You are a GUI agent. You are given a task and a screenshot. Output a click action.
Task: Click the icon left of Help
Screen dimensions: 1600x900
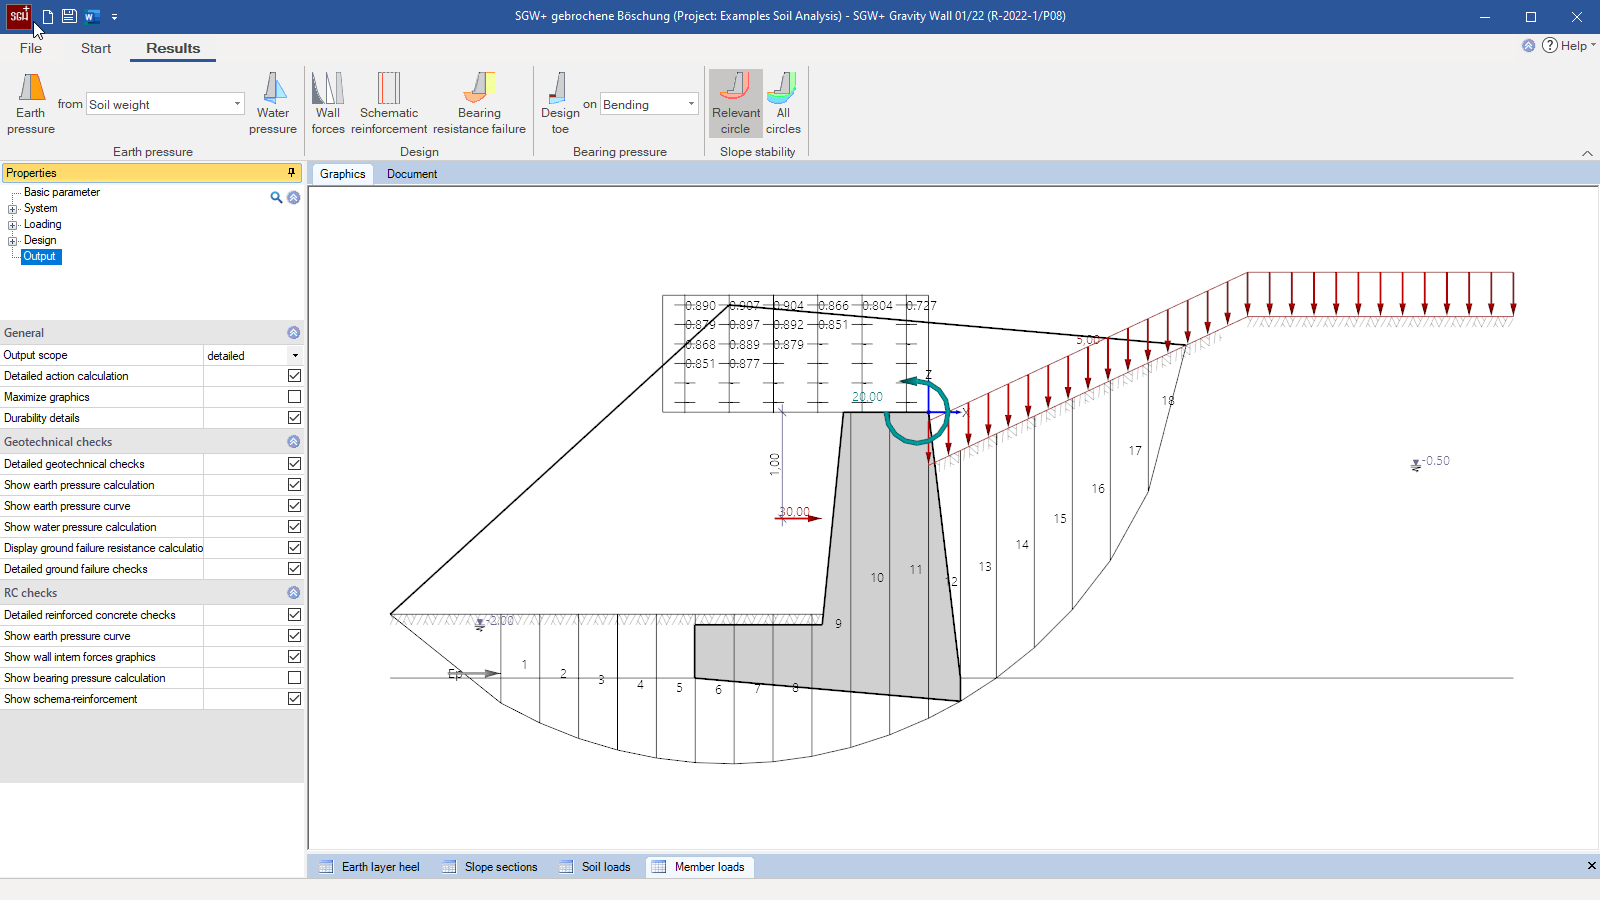tap(1528, 46)
